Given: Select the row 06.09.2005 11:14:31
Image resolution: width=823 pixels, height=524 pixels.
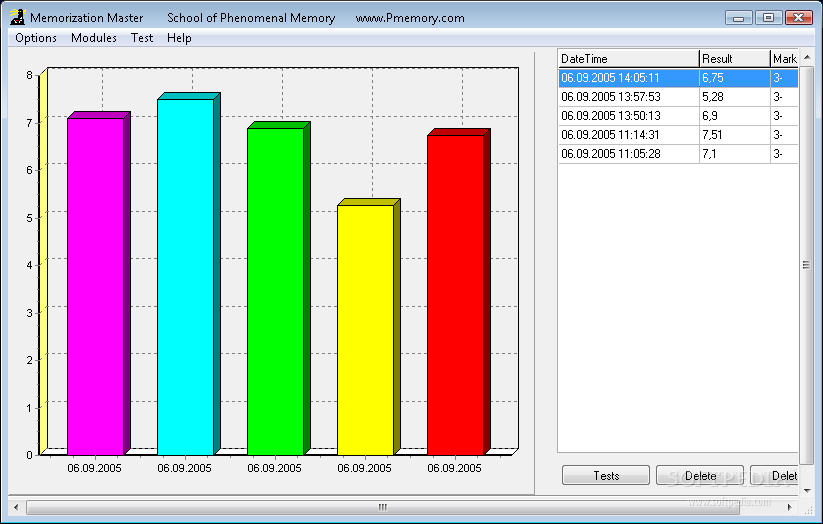Looking at the screenshot, I should pos(678,134).
